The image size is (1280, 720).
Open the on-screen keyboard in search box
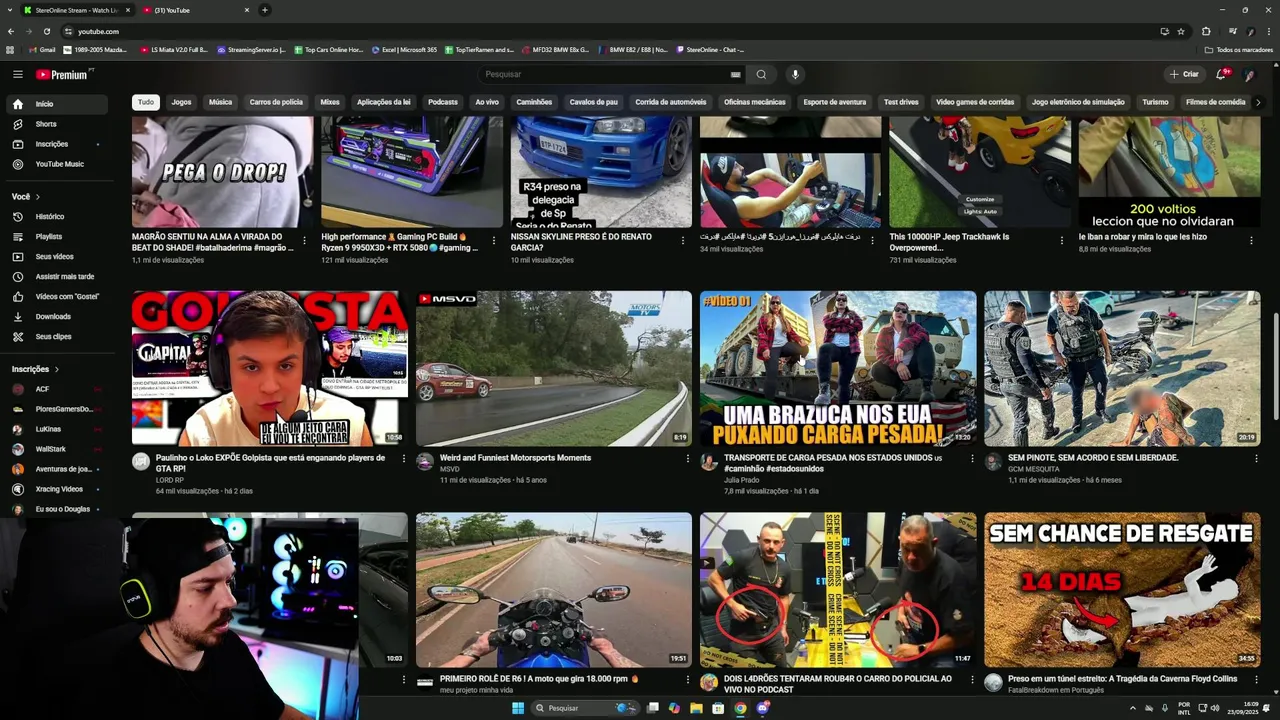click(x=735, y=74)
